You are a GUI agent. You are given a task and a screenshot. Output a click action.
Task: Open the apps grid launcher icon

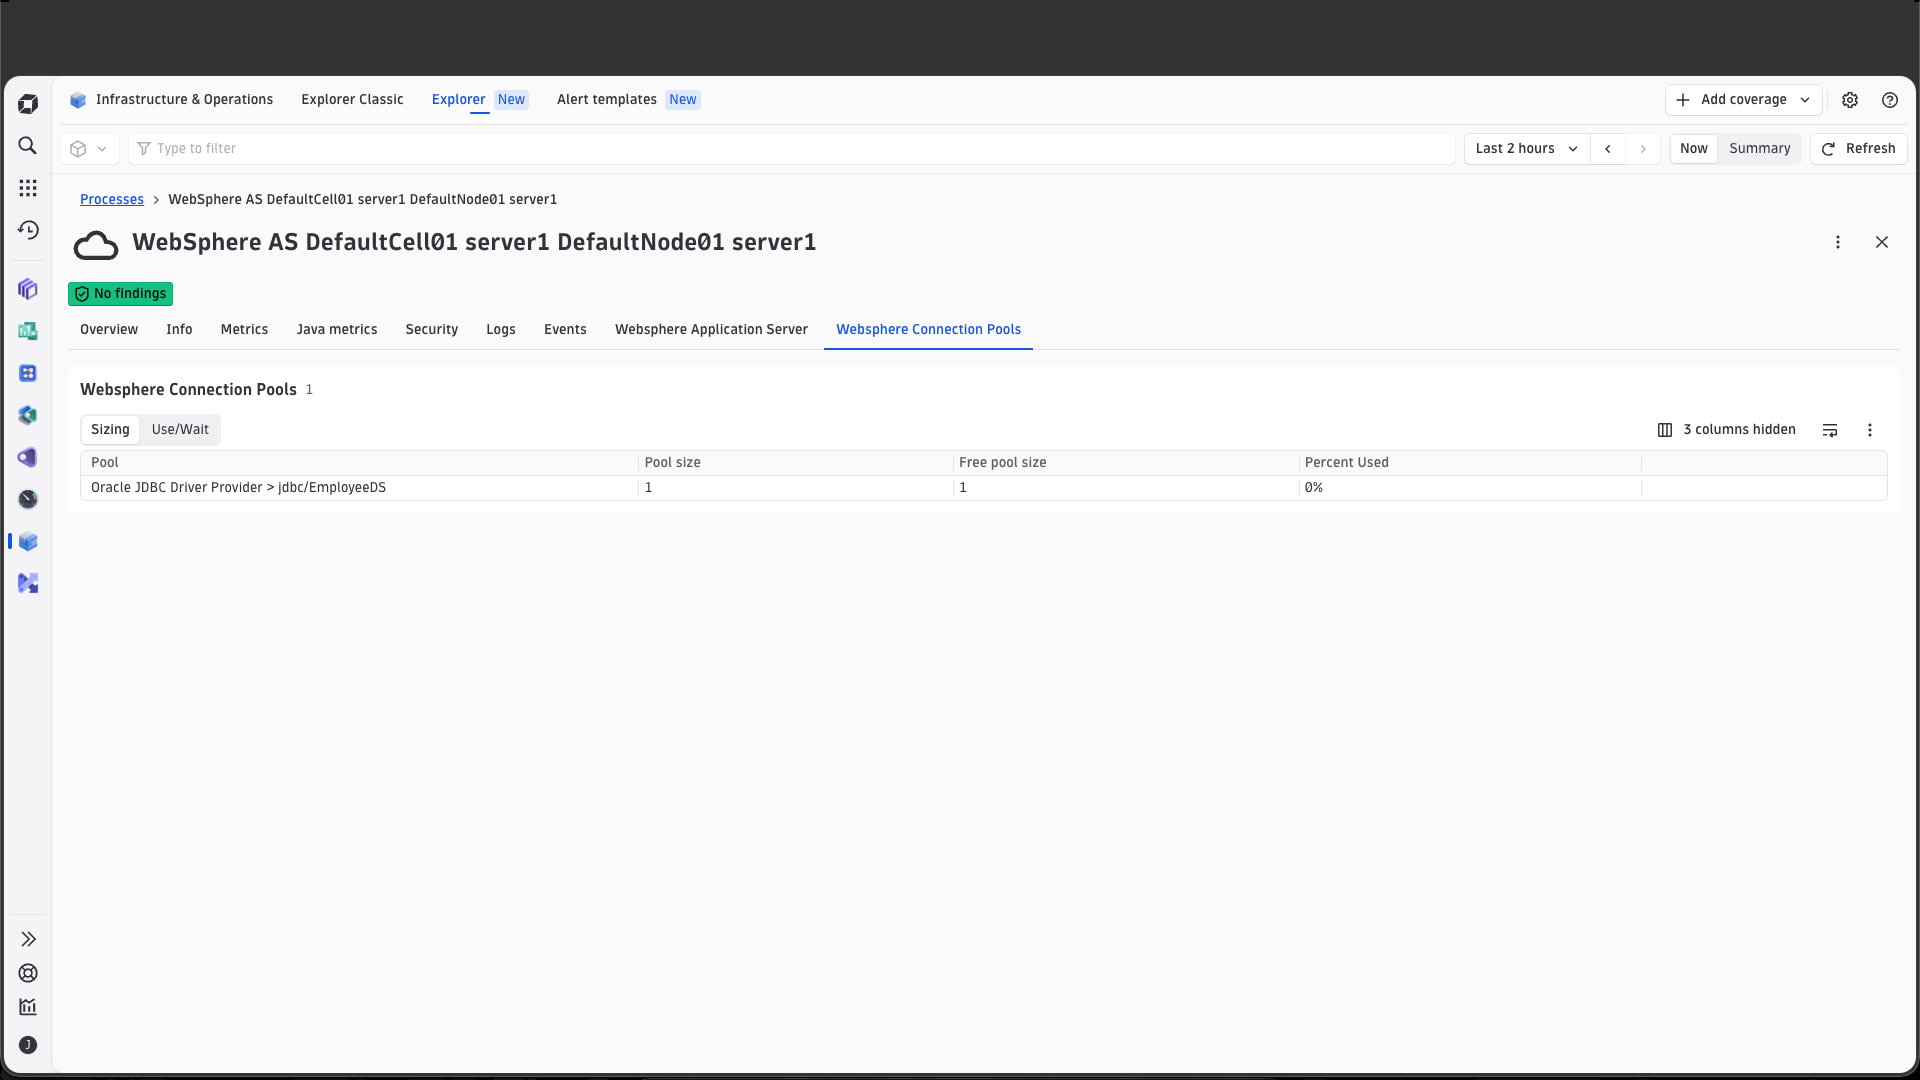(x=28, y=188)
